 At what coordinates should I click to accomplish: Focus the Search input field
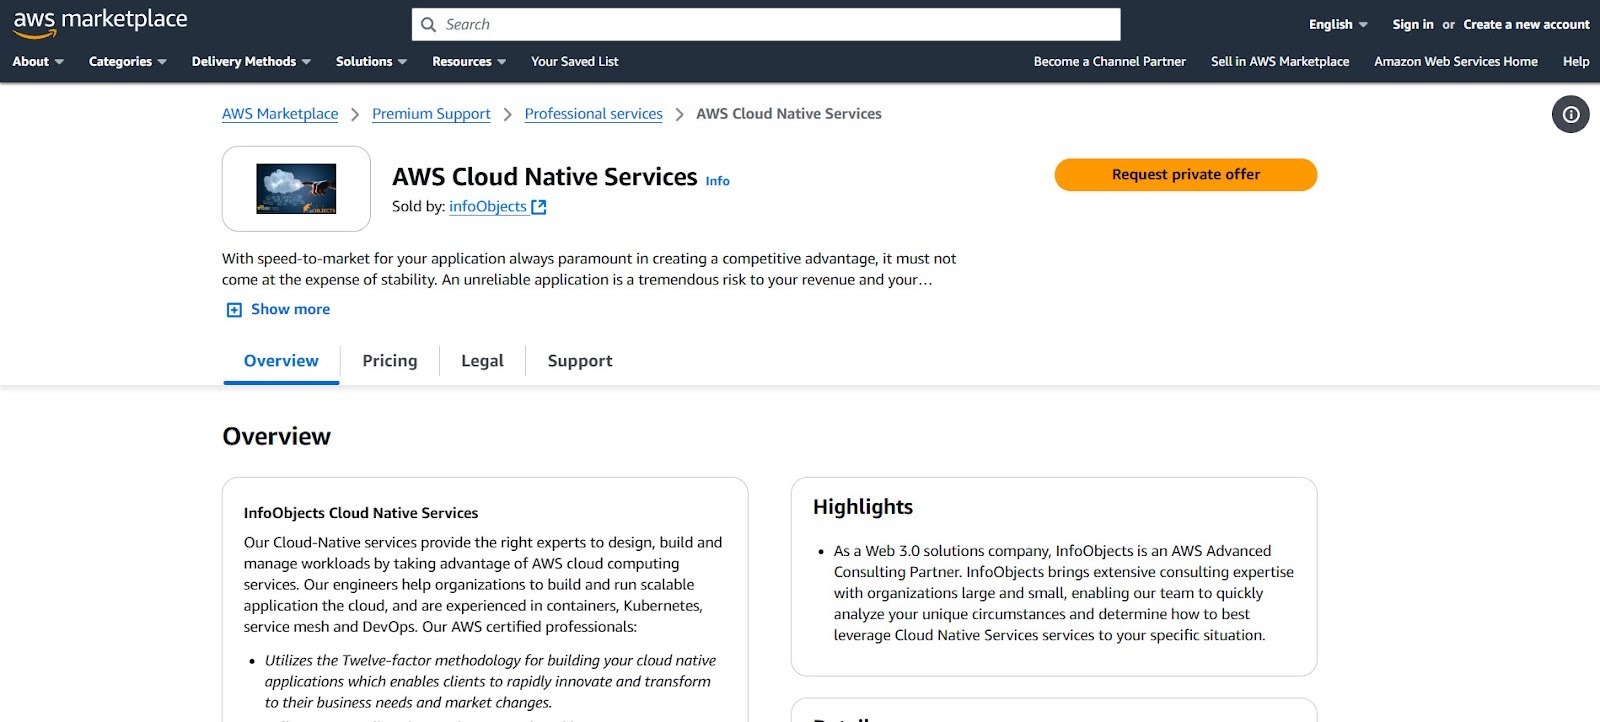click(766, 25)
